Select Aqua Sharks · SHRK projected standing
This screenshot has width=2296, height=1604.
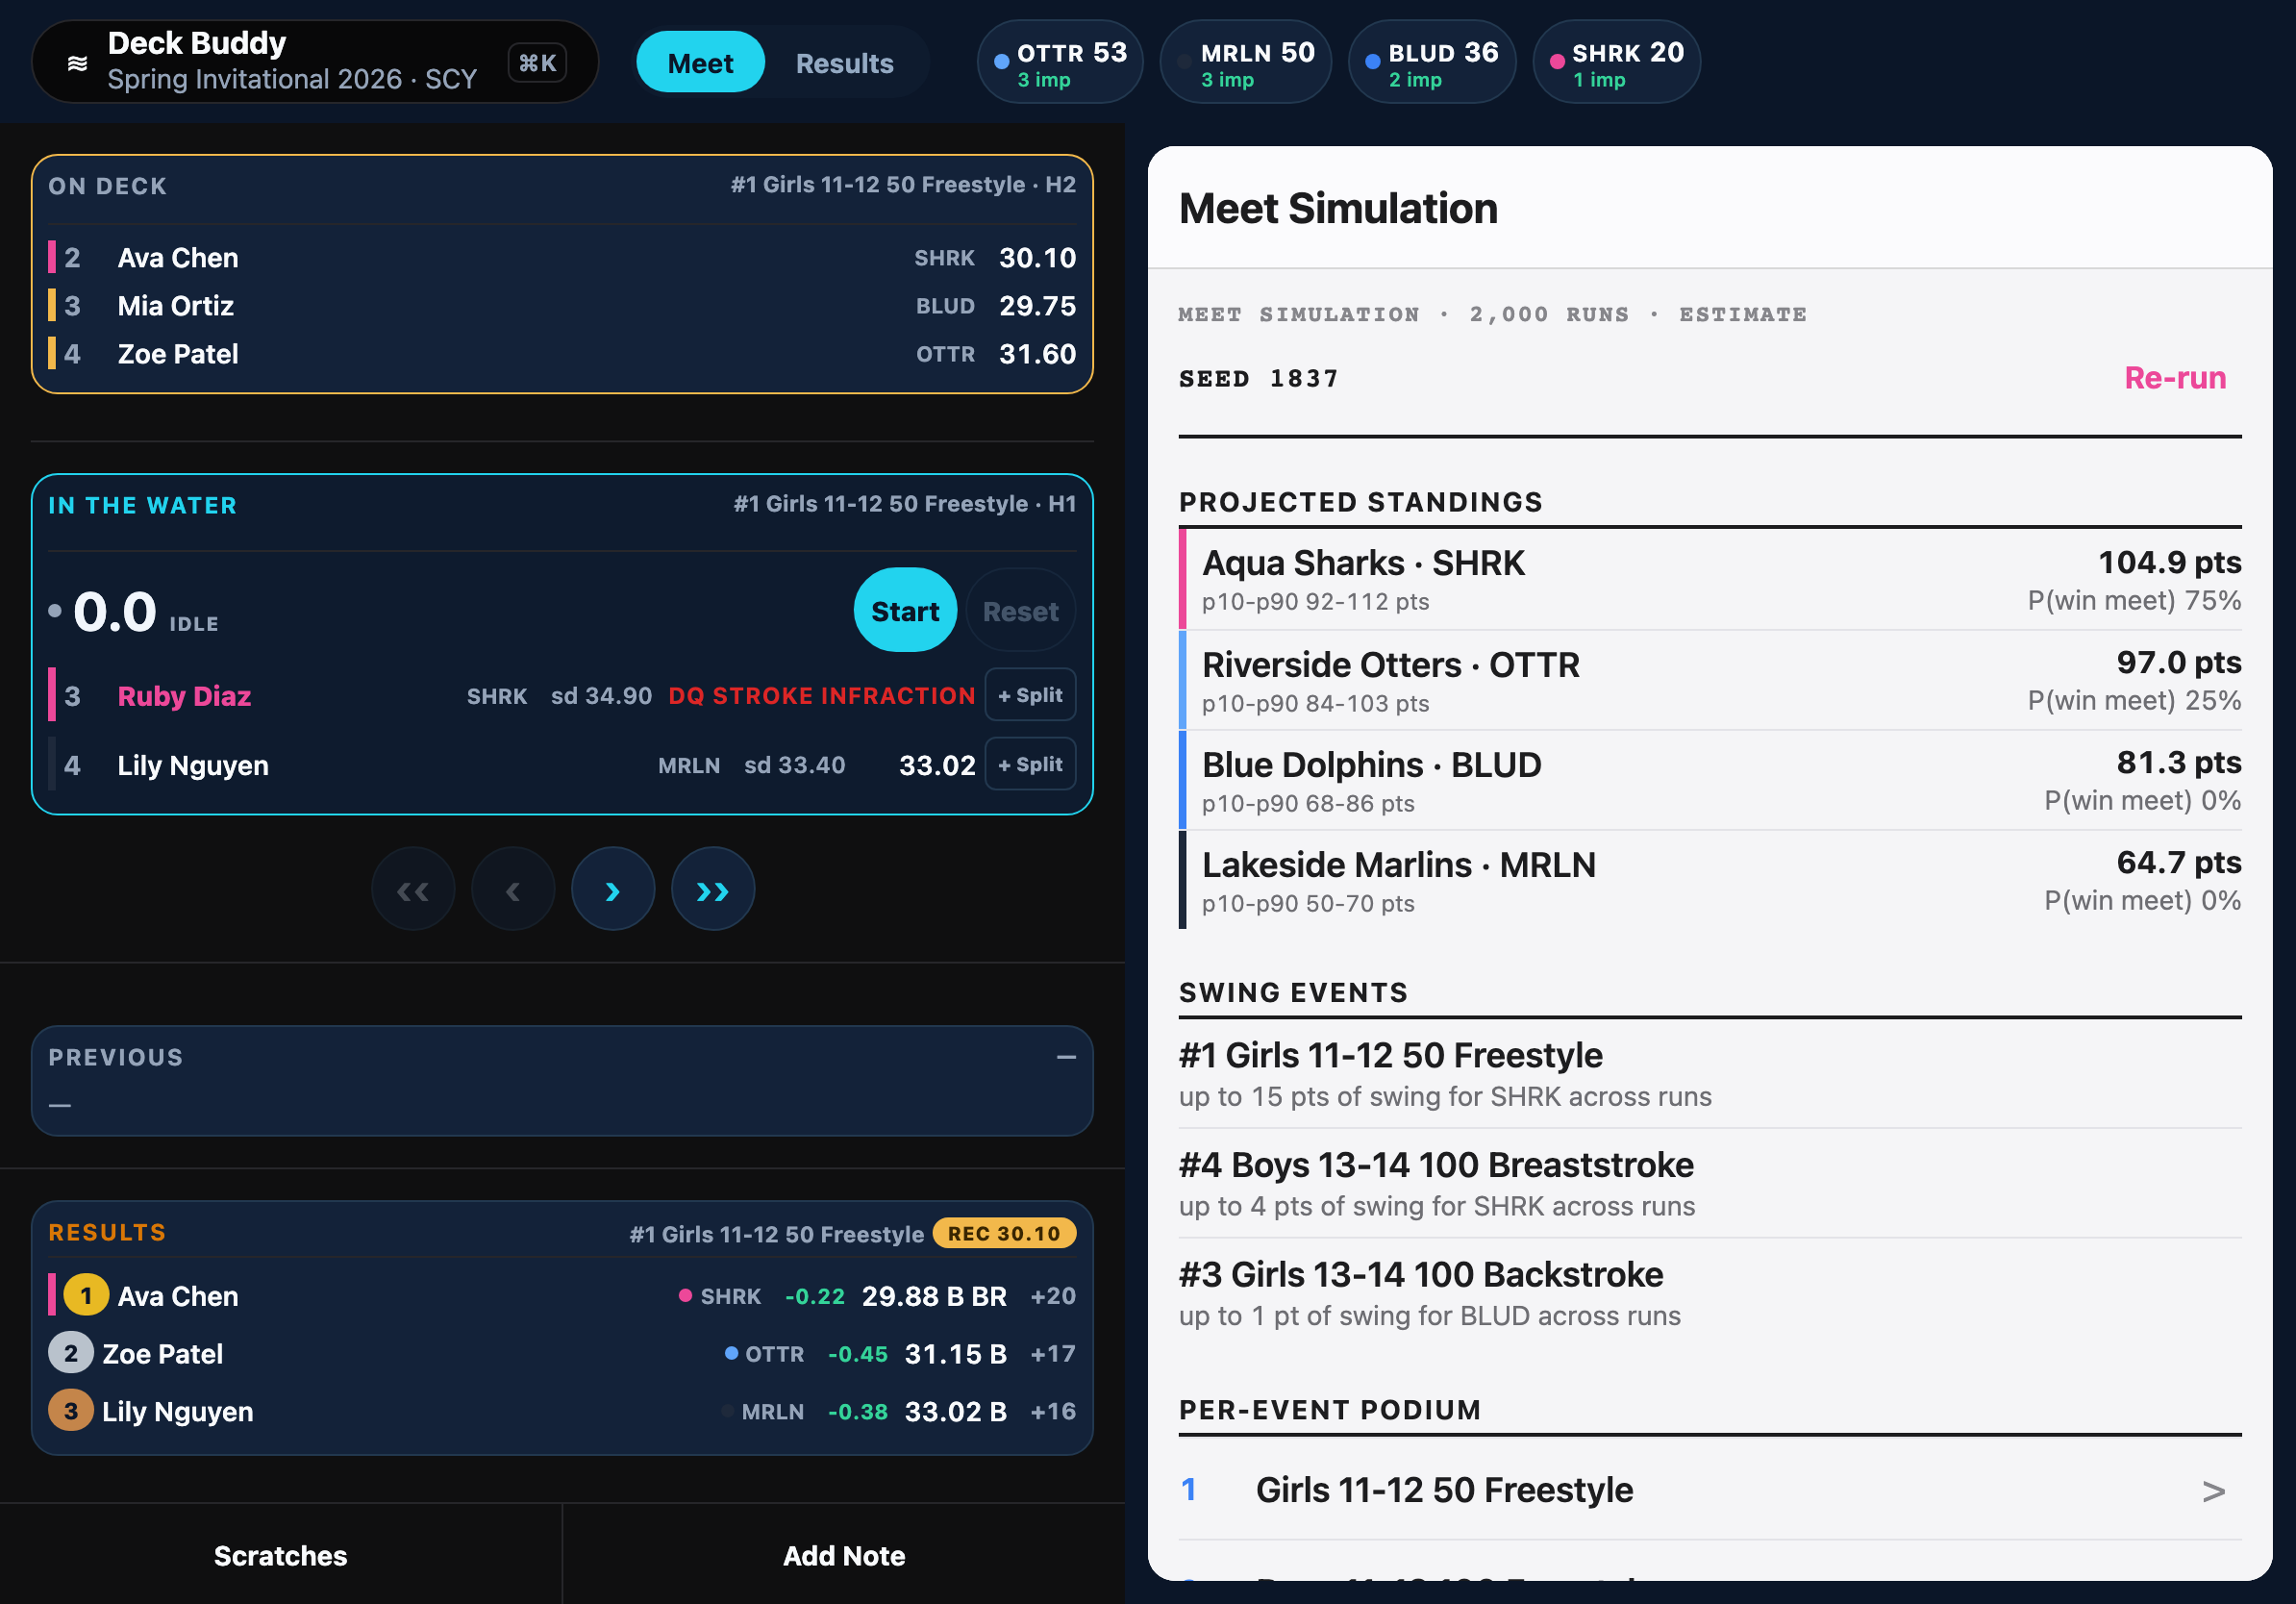[x=1710, y=579]
